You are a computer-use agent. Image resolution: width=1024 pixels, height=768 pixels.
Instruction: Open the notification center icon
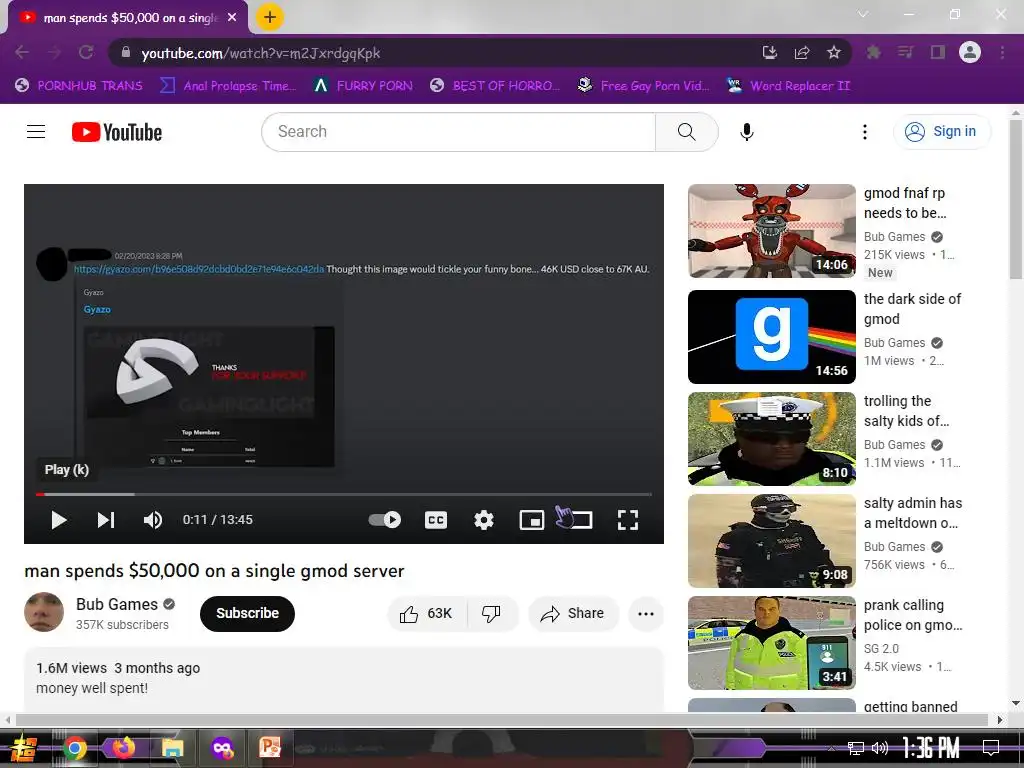coord(991,748)
